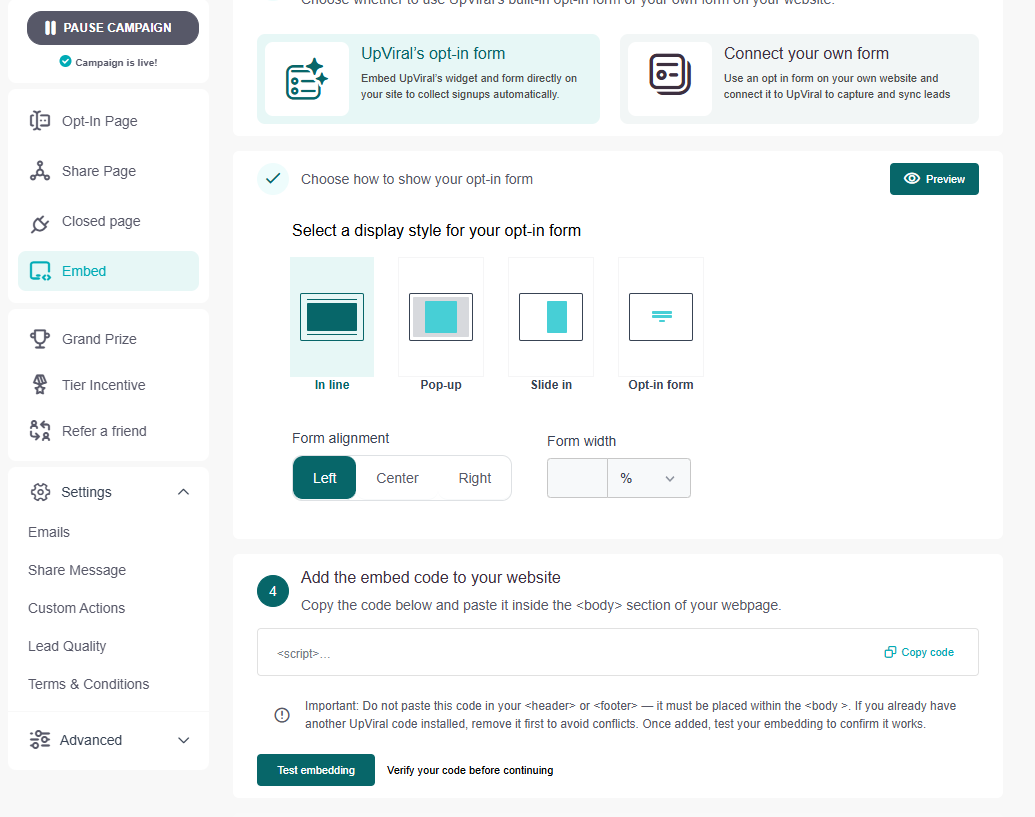Select the Pop-up display style
Viewport: 1035px width, 817px height.
pyautogui.click(x=441, y=317)
